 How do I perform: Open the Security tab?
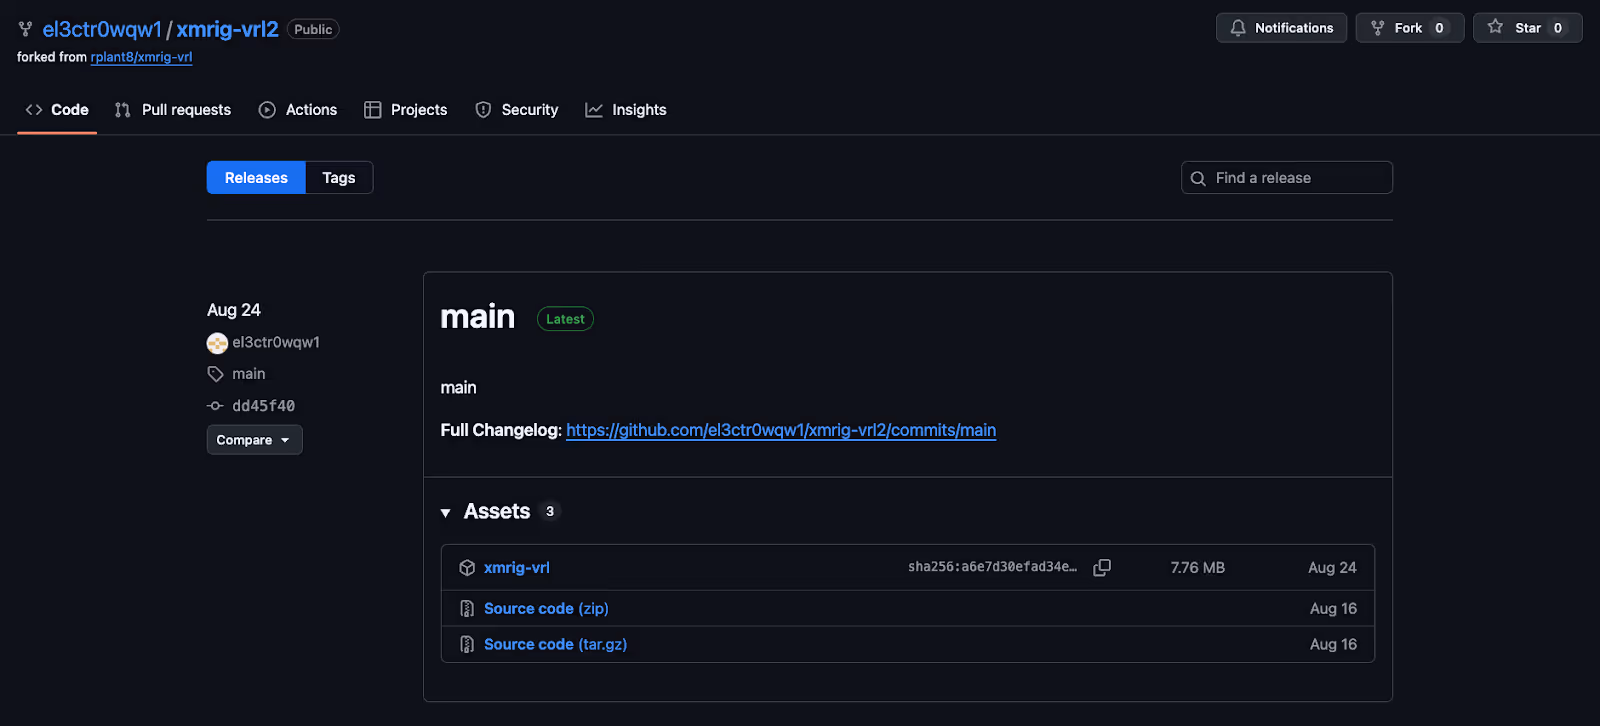(516, 110)
